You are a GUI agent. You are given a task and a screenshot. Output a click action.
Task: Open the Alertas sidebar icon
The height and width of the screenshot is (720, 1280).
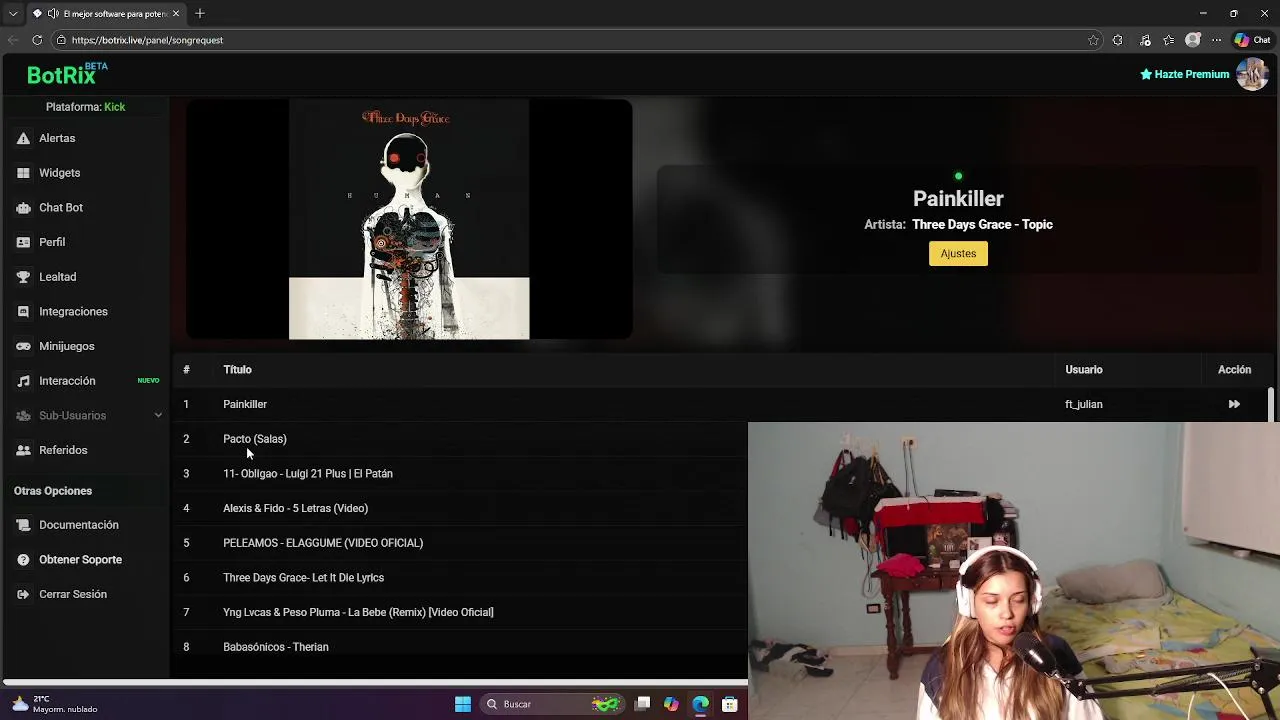23,138
